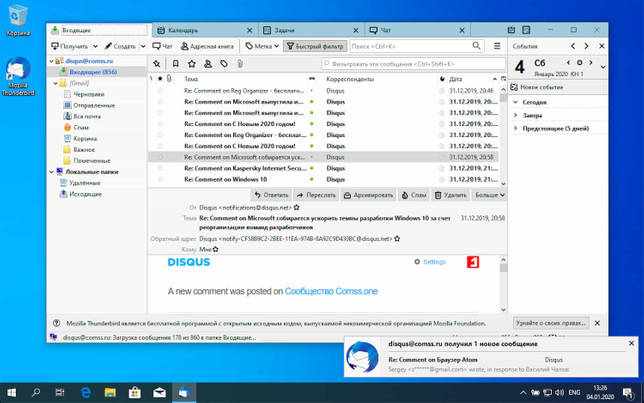This screenshot has height=403, width=644.
Task: Open the Адресная книга address book
Action: click(208, 46)
